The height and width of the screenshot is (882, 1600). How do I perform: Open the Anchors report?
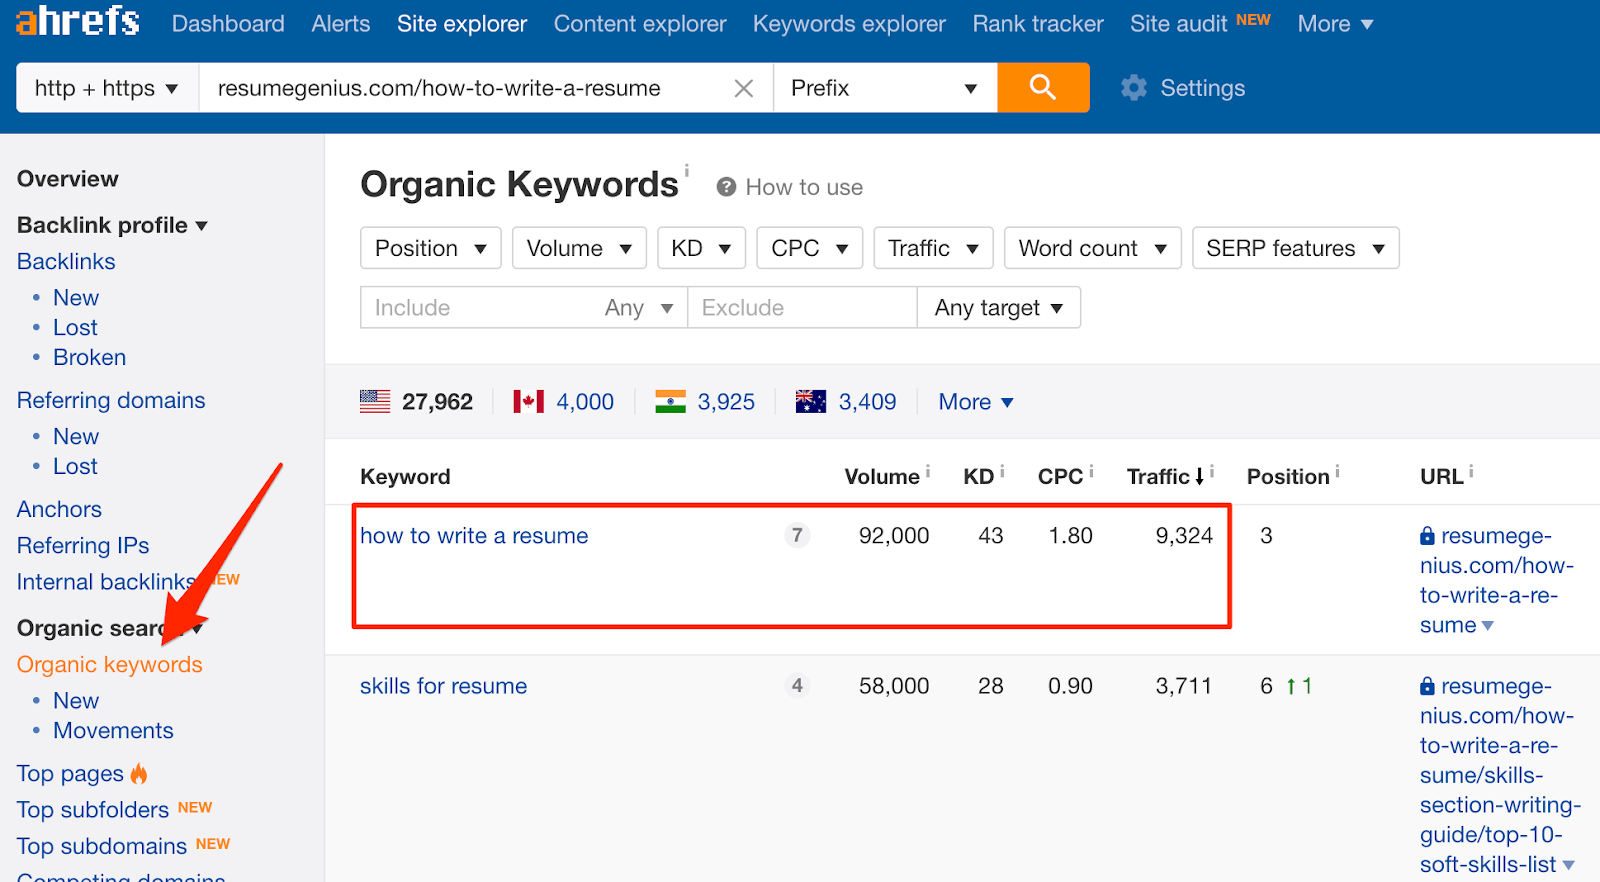pyautogui.click(x=59, y=509)
